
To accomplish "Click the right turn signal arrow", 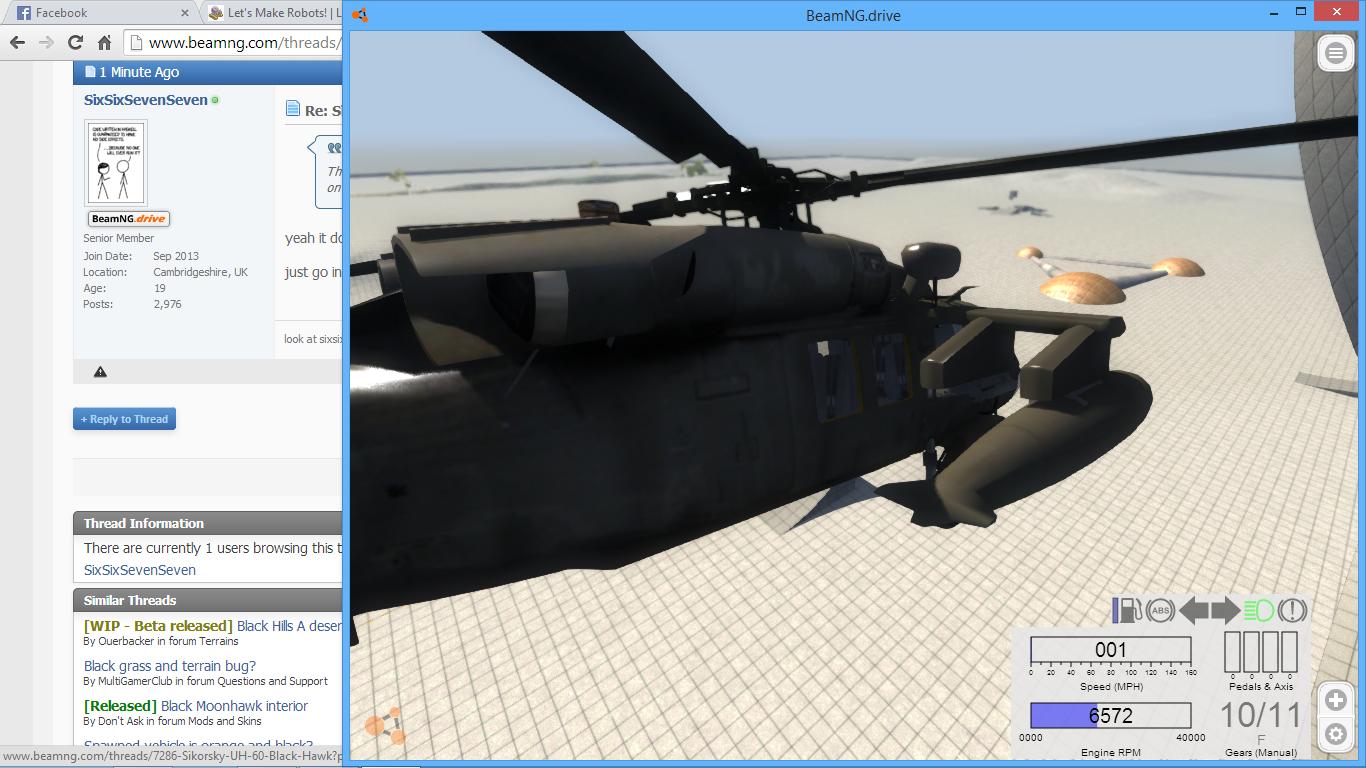I will (1225, 610).
